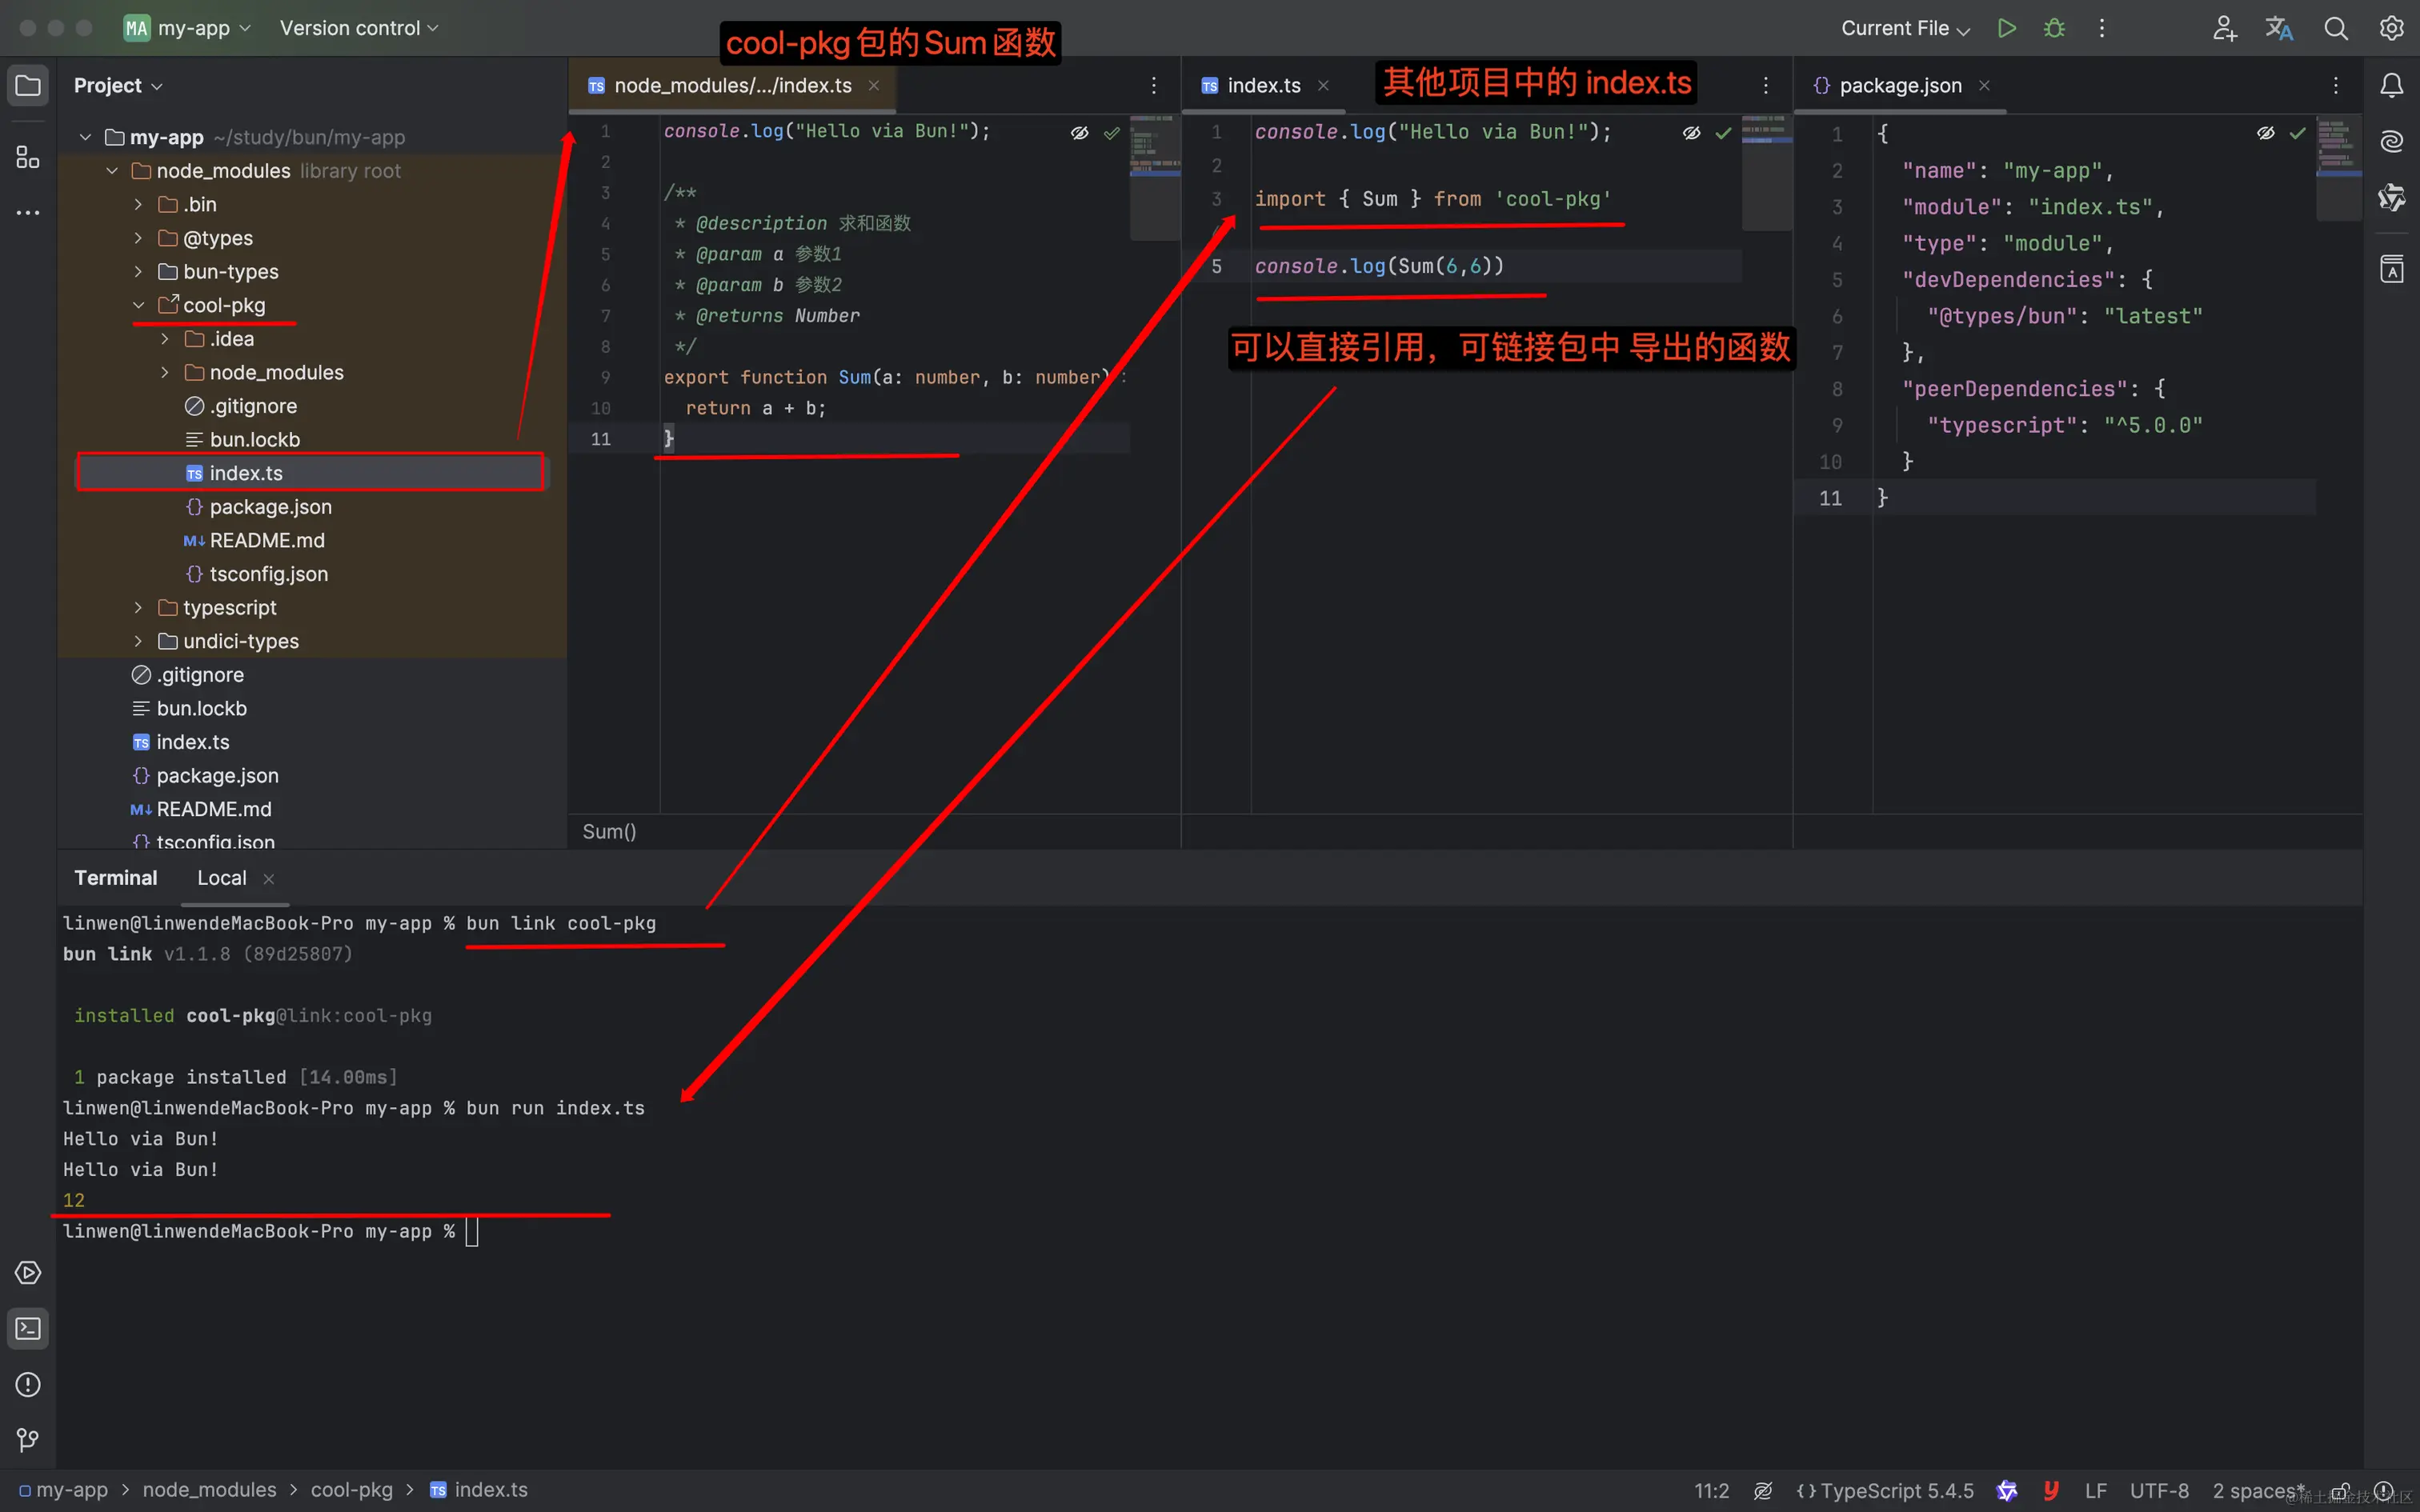
Task: Open tab options menu for package.json editor
Action: click(x=2336, y=85)
